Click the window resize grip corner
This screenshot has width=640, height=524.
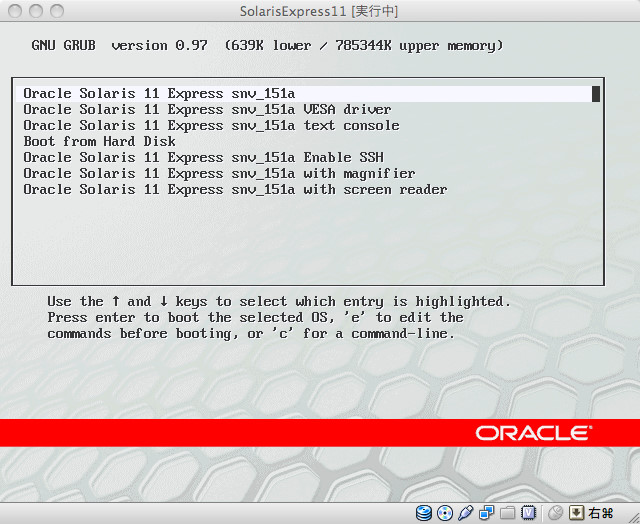[632, 516]
